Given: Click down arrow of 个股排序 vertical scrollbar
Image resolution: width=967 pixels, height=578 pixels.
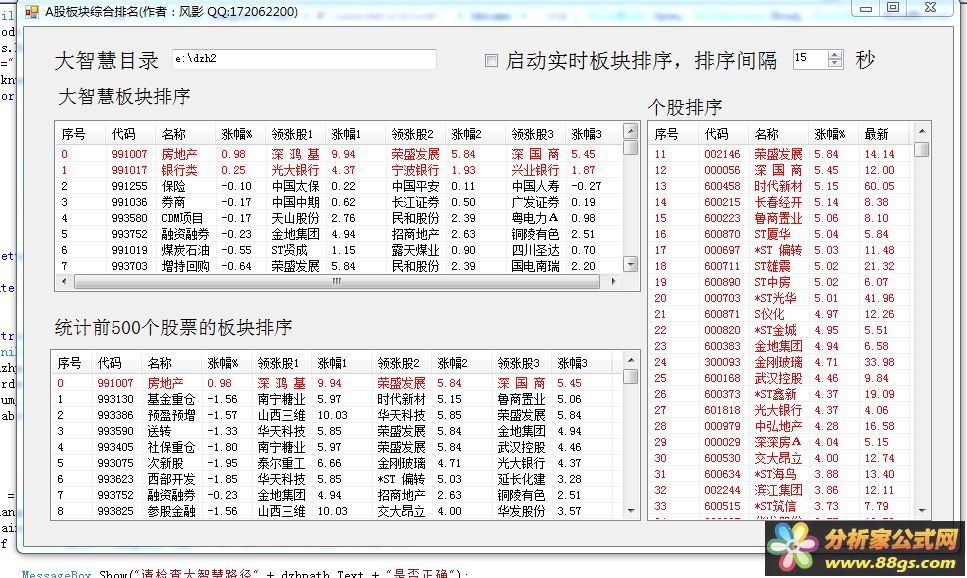Looking at the screenshot, I should [922, 511].
